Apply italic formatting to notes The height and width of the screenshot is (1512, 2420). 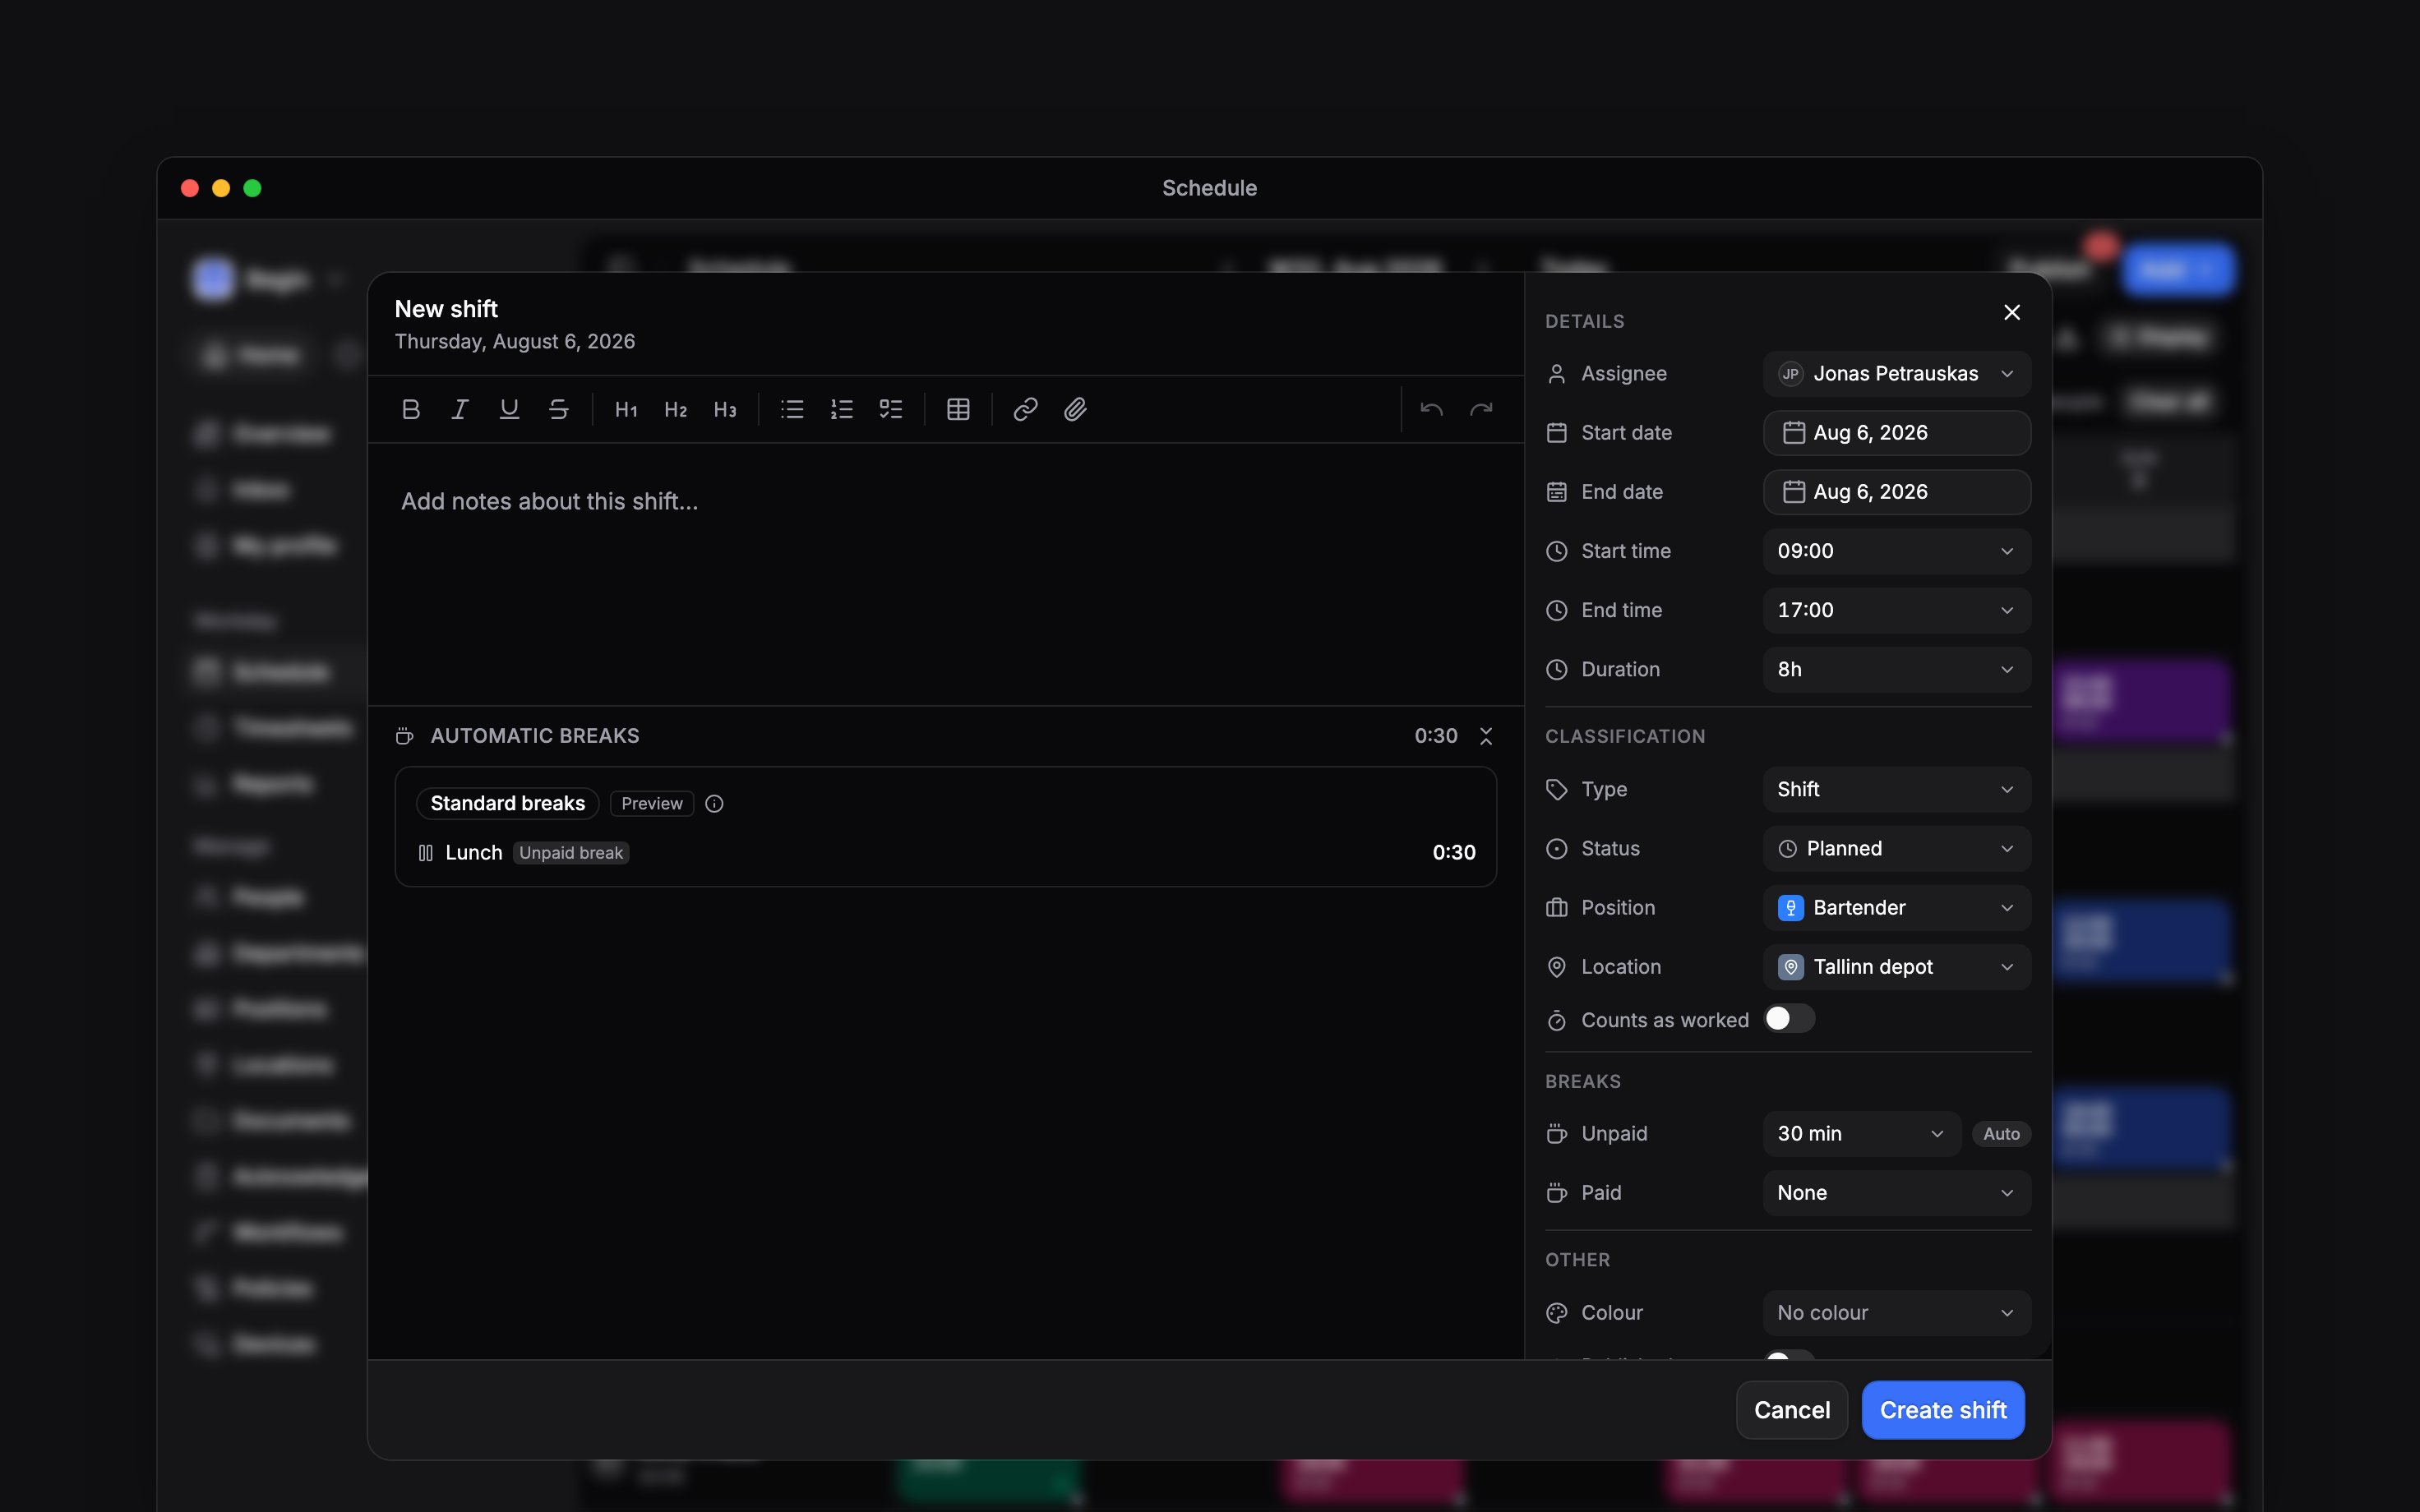460,409
